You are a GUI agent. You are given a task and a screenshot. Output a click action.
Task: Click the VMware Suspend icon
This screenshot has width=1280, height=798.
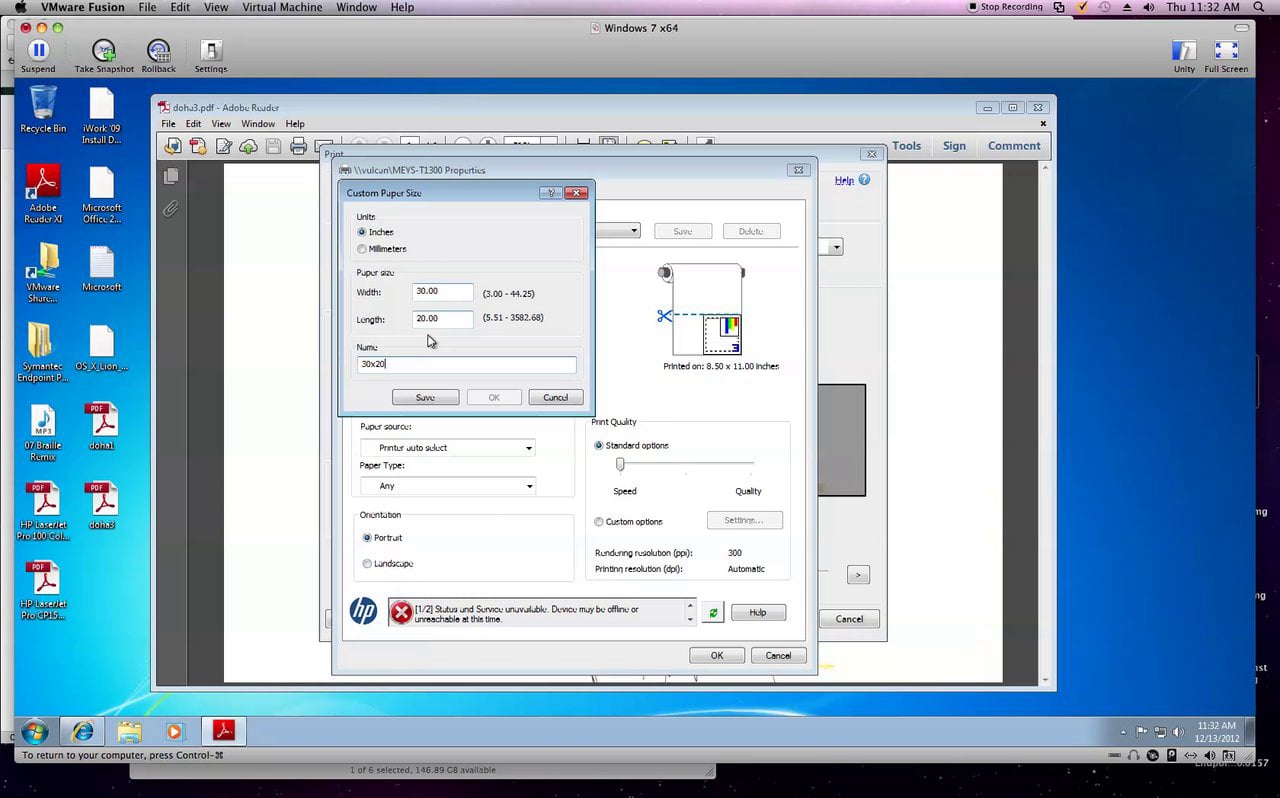pyautogui.click(x=38, y=50)
